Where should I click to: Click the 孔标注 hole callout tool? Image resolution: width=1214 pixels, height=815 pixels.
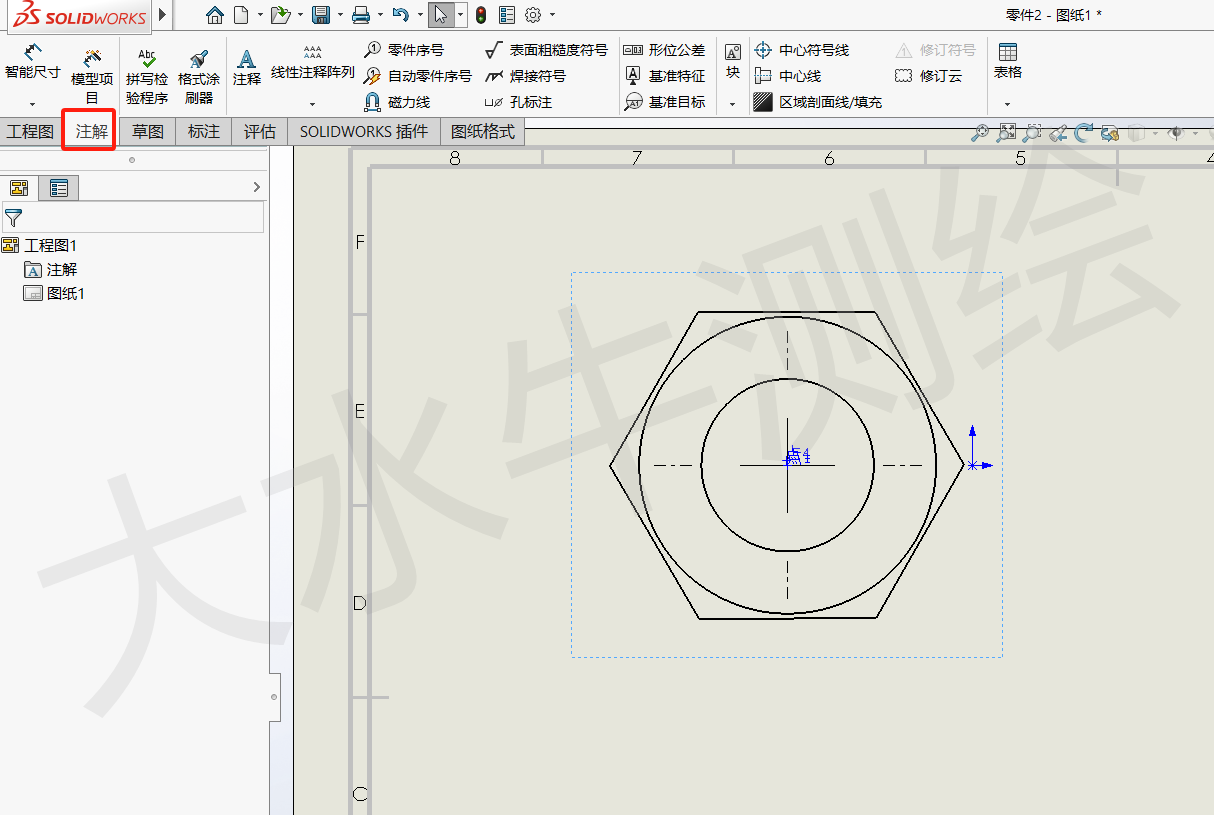518,102
